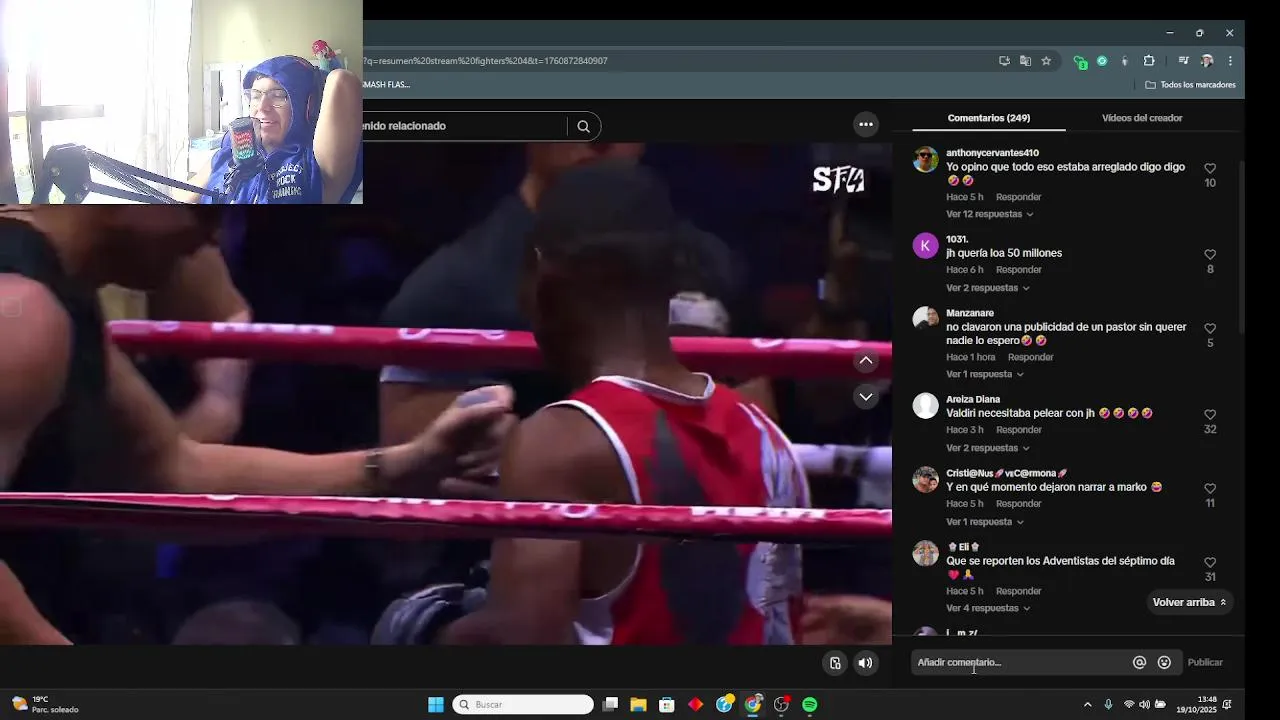Click the install app icon in address bar

pos(1004,61)
